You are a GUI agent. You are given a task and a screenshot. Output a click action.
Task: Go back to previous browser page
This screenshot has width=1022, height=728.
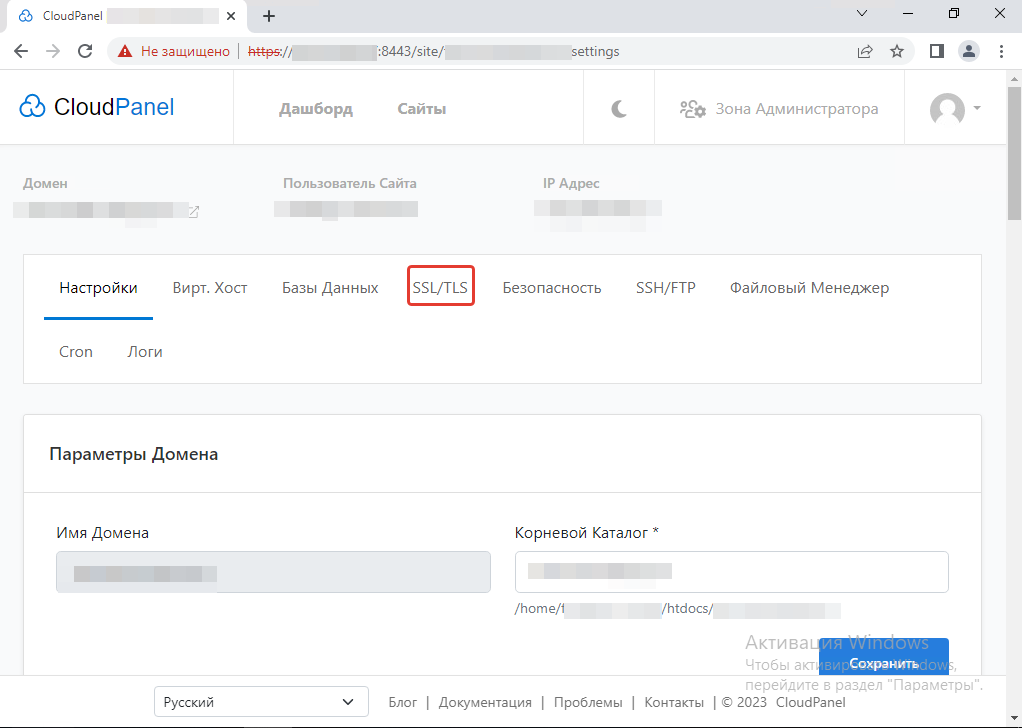tap(21, 51)
